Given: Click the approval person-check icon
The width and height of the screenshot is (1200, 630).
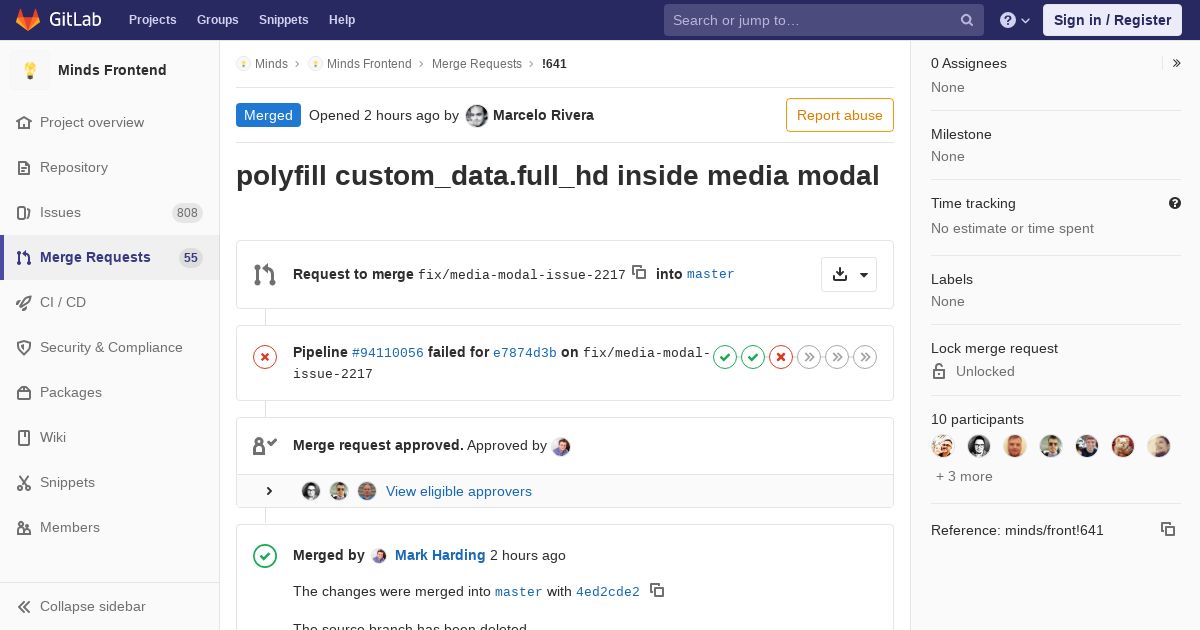Looking at the screenshot, I should pyautogui.click(x=265, y=446).
